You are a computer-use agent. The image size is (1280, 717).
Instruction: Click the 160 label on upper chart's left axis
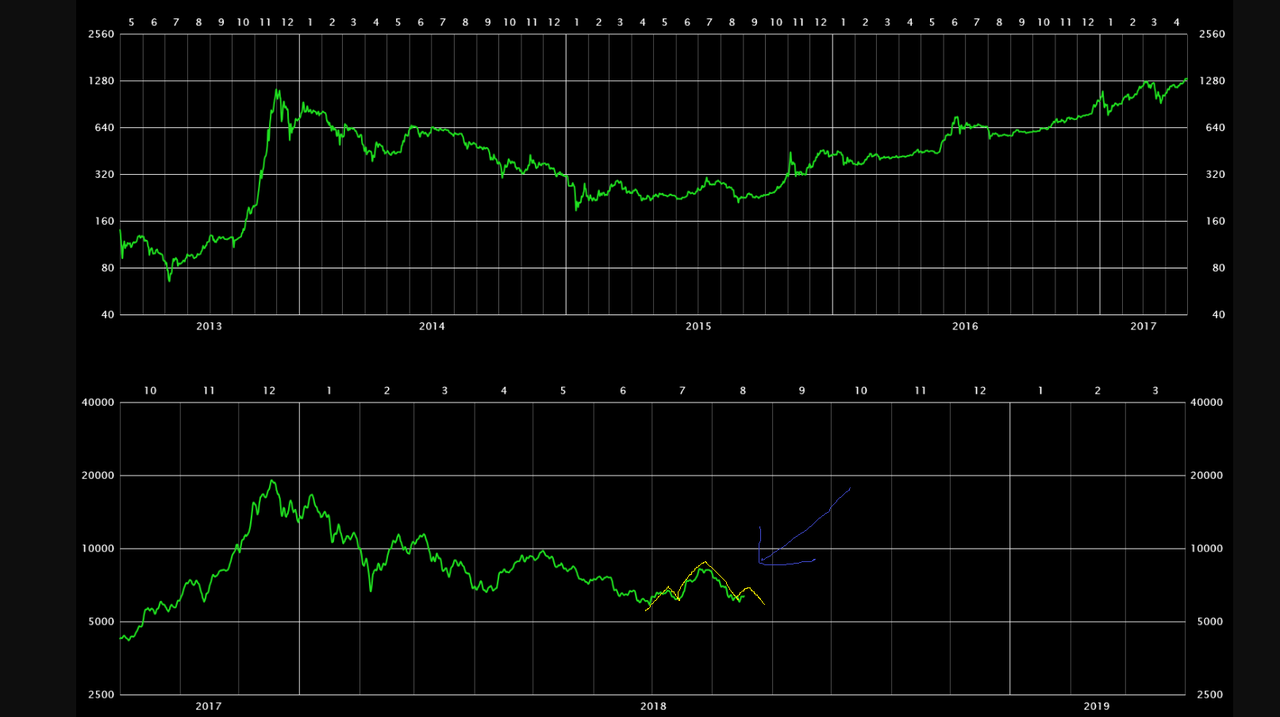click(x=106, y=222)
